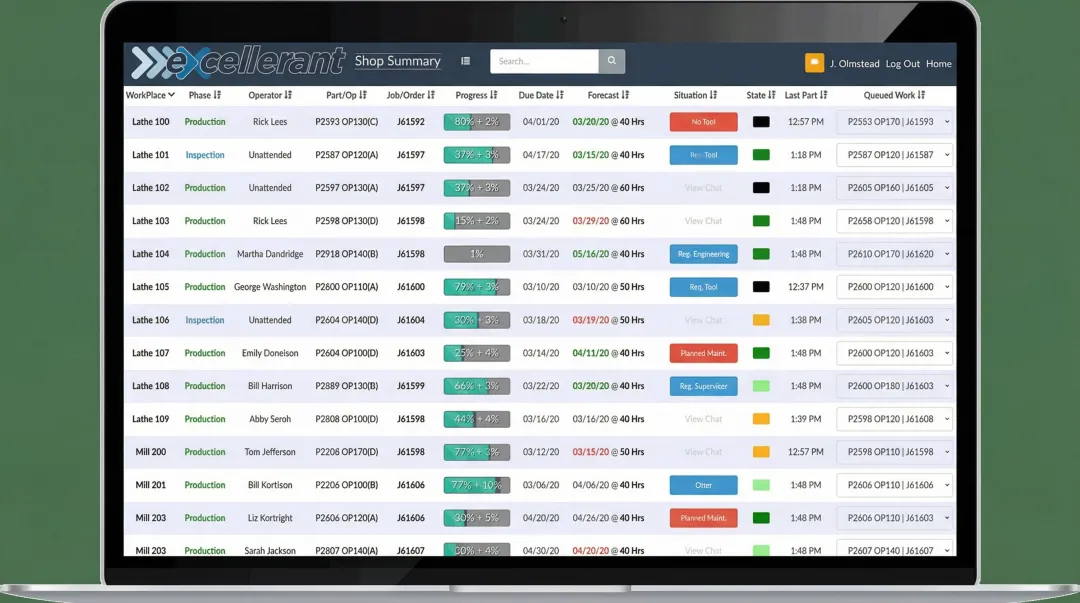Click the magnifier search button

tap(612, 61)
